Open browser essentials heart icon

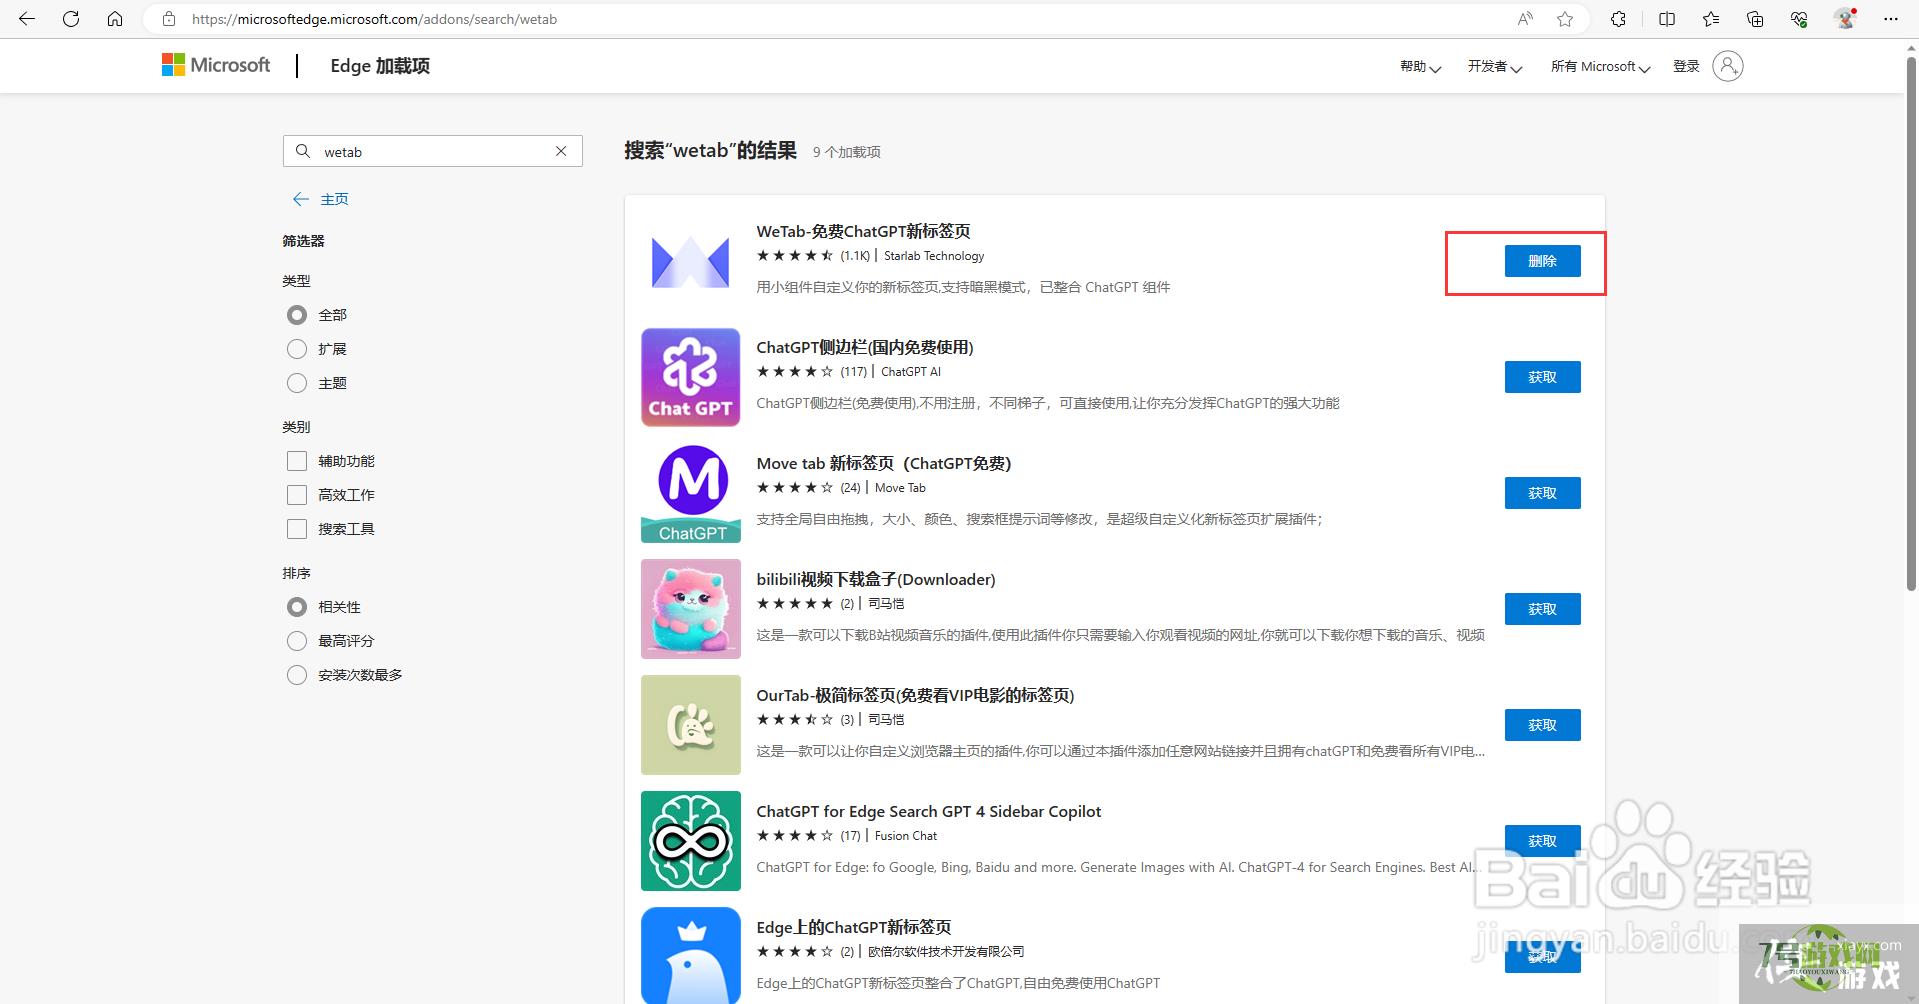(x=1799, y=19)
